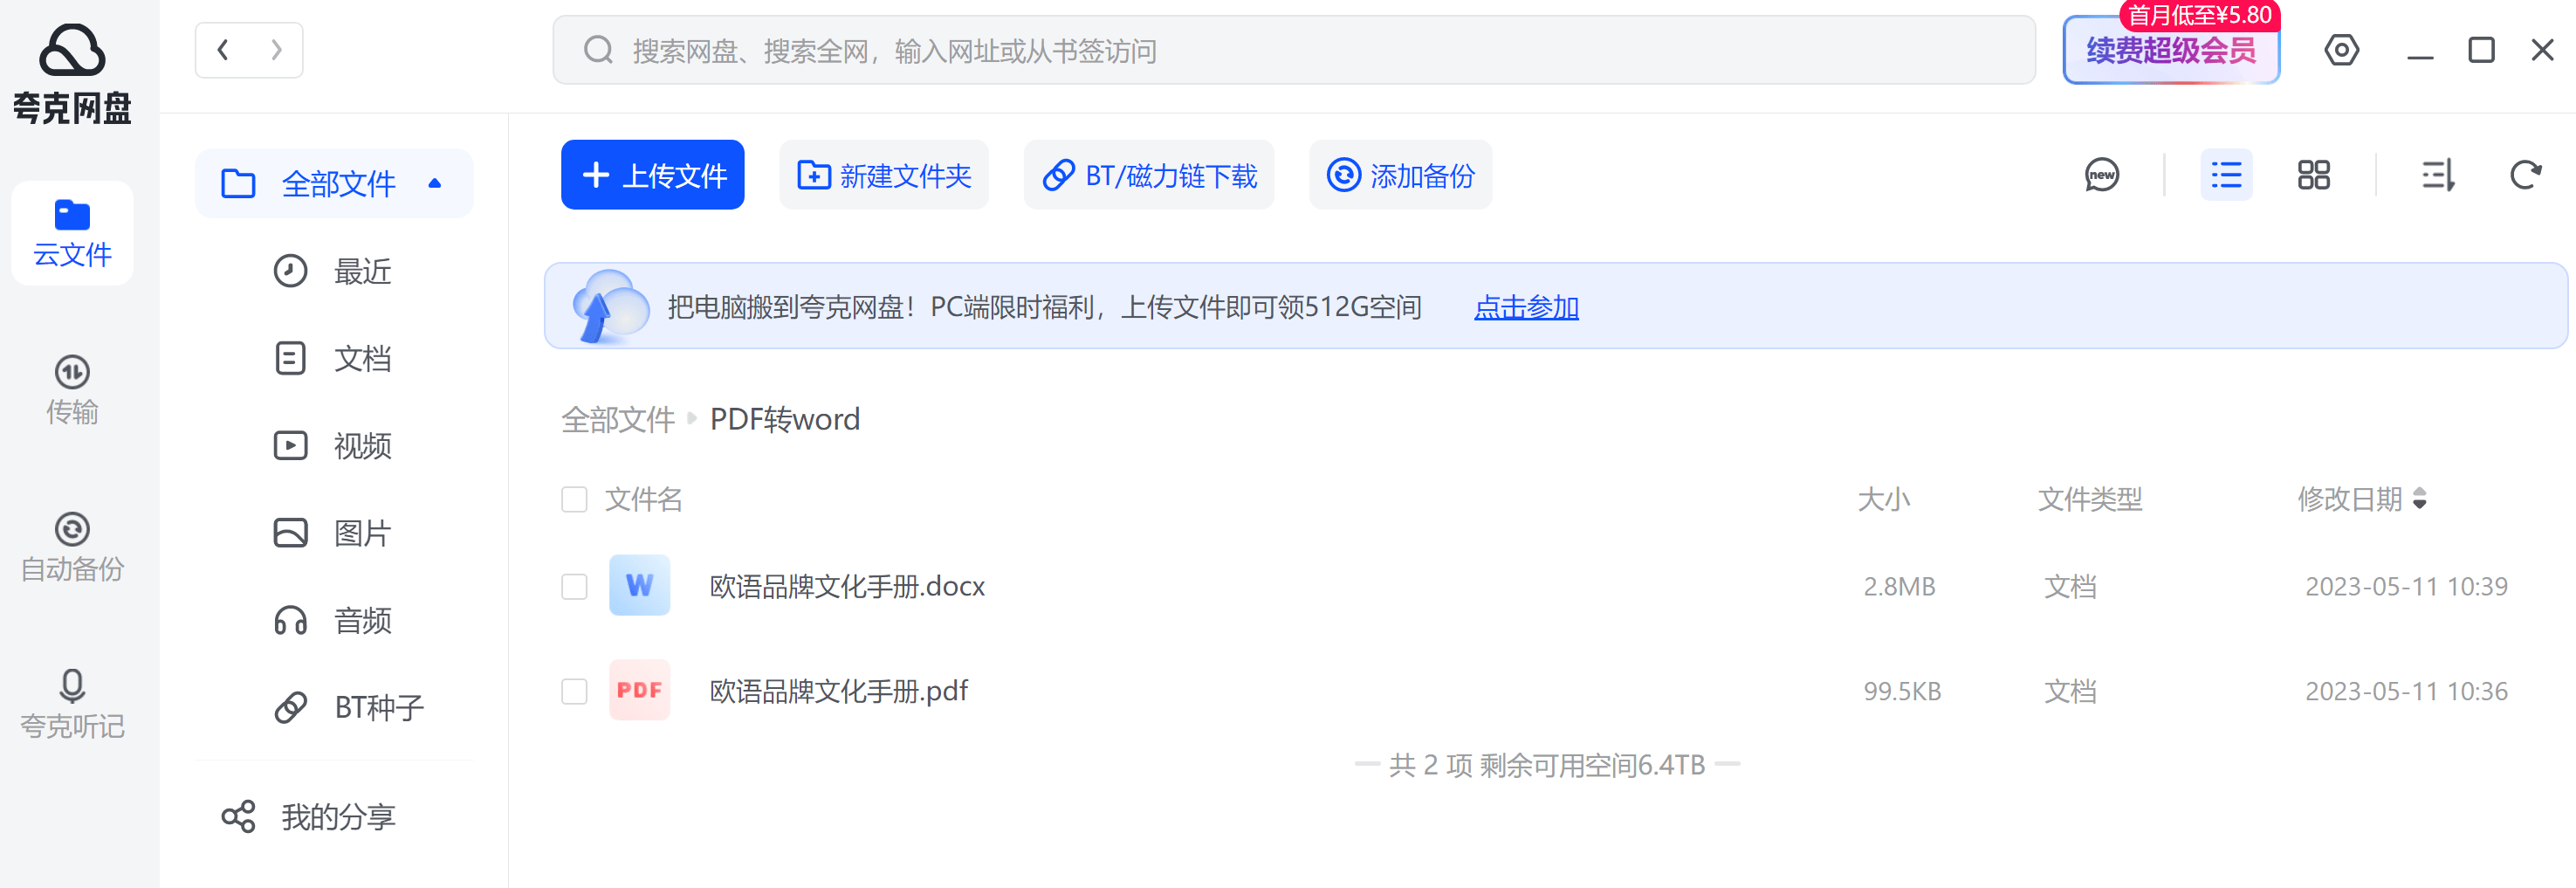Click the Quark cloud logo icon
Viewport: 2576px width, 888px height.
[x=72, y=50]
